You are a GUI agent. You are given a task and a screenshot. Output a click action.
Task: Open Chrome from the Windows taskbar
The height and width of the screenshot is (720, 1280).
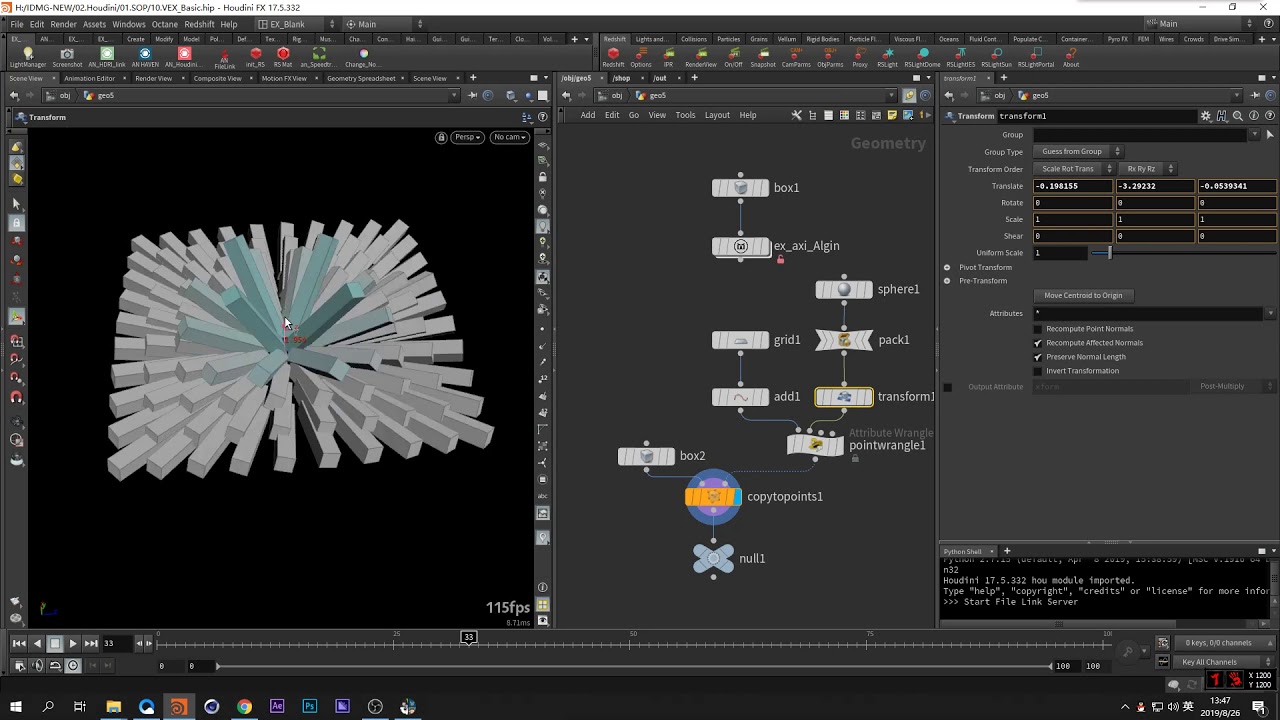tap(244, 706)
